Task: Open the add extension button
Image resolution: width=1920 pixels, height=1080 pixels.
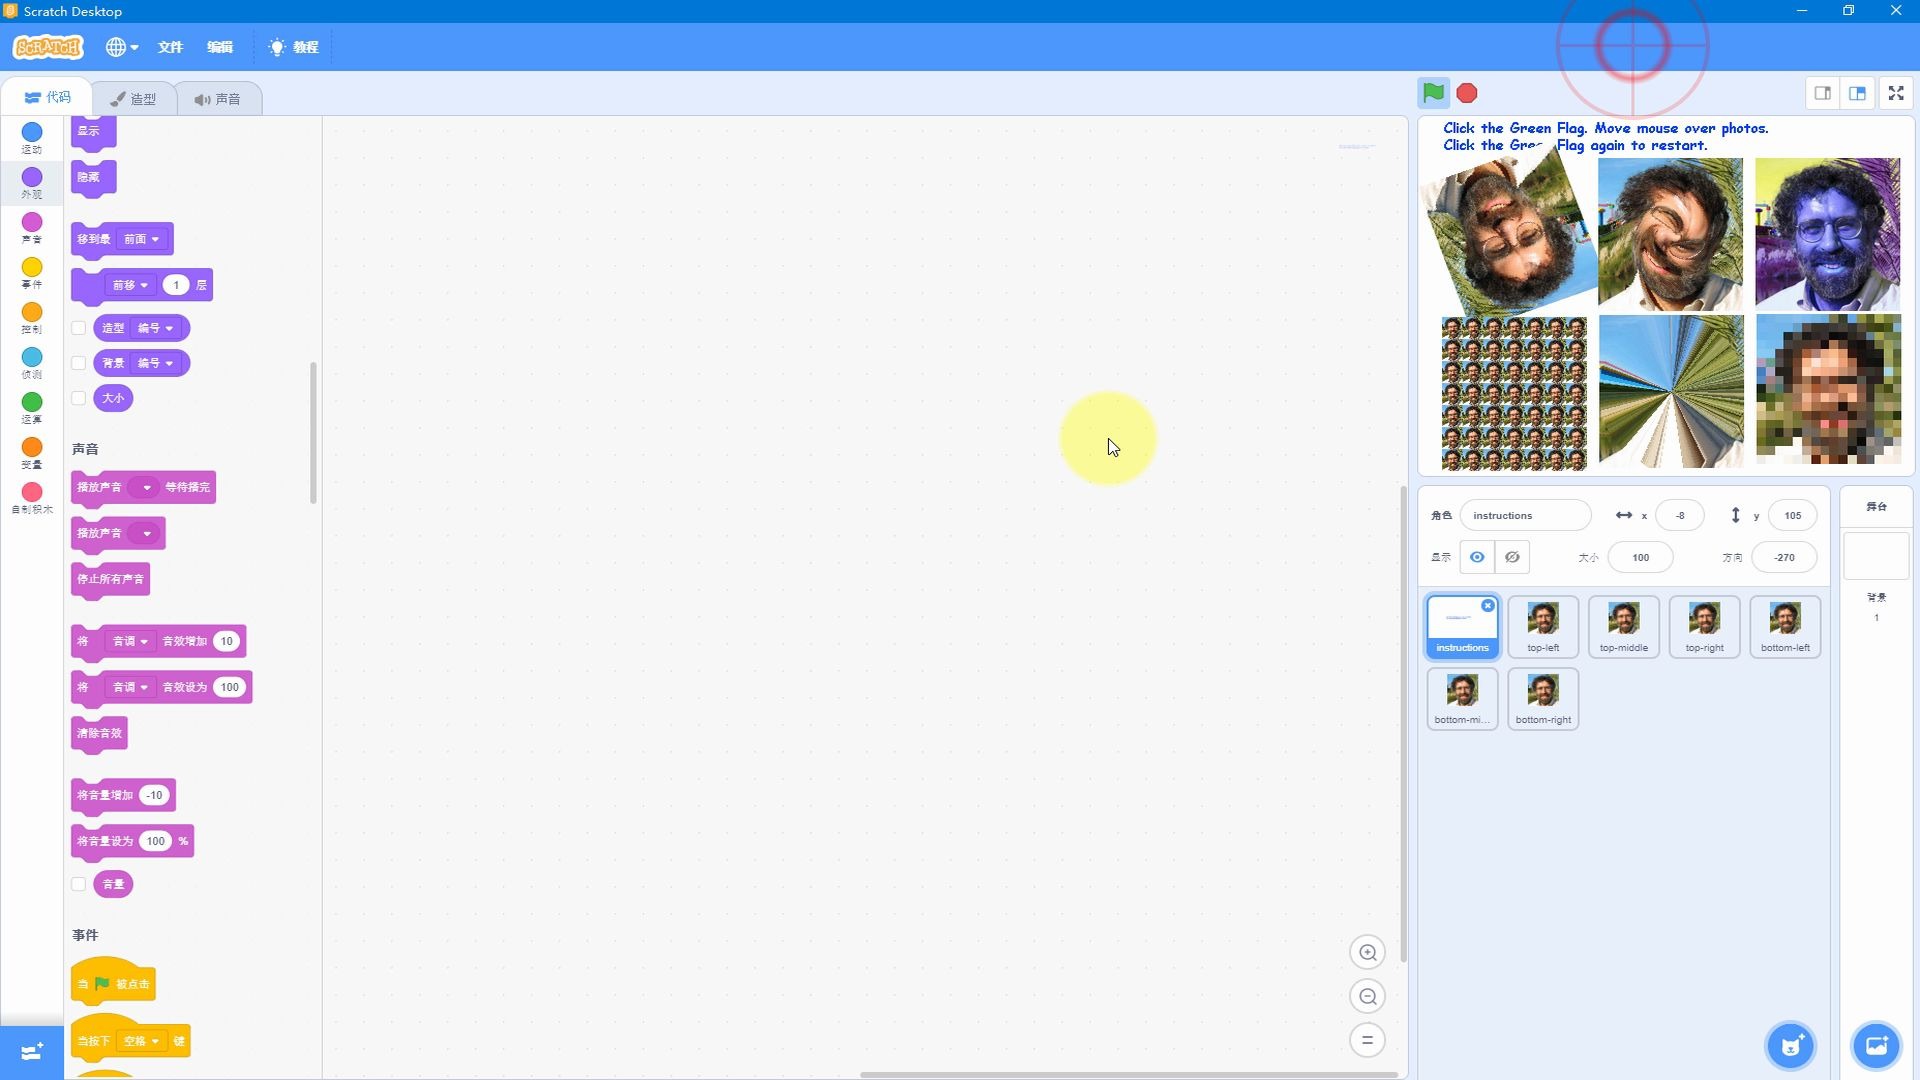Action: click(x=31, y=1051)
